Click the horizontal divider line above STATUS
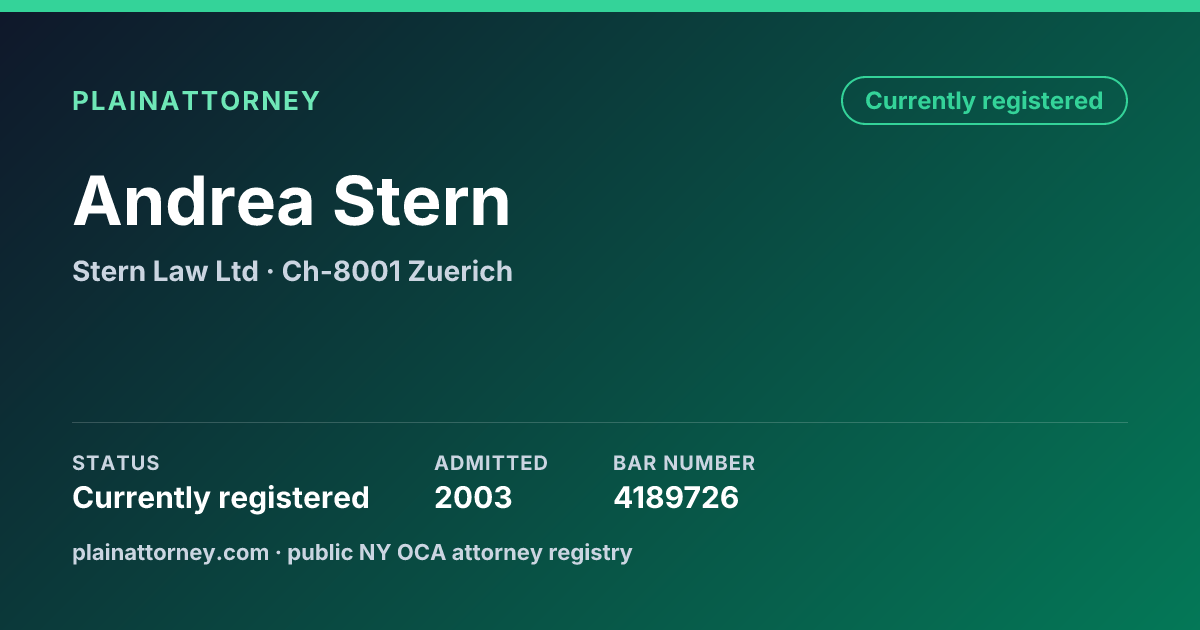The height and width of the screenshot is (630, 1200). [x=600, y=422]
